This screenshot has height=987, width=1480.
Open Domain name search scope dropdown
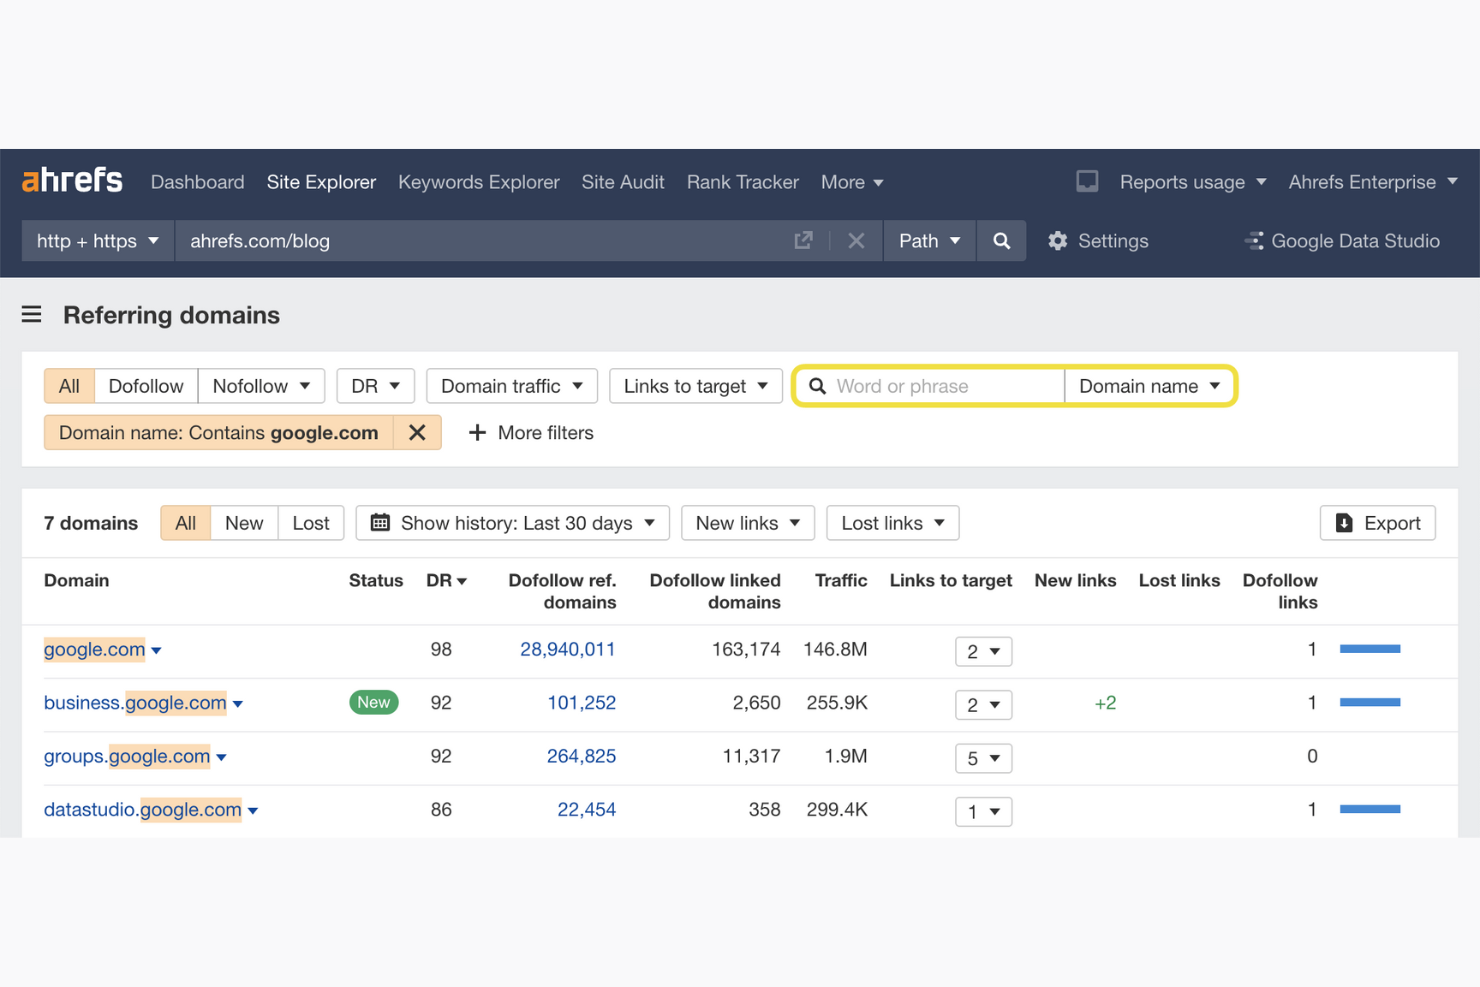1149,386
